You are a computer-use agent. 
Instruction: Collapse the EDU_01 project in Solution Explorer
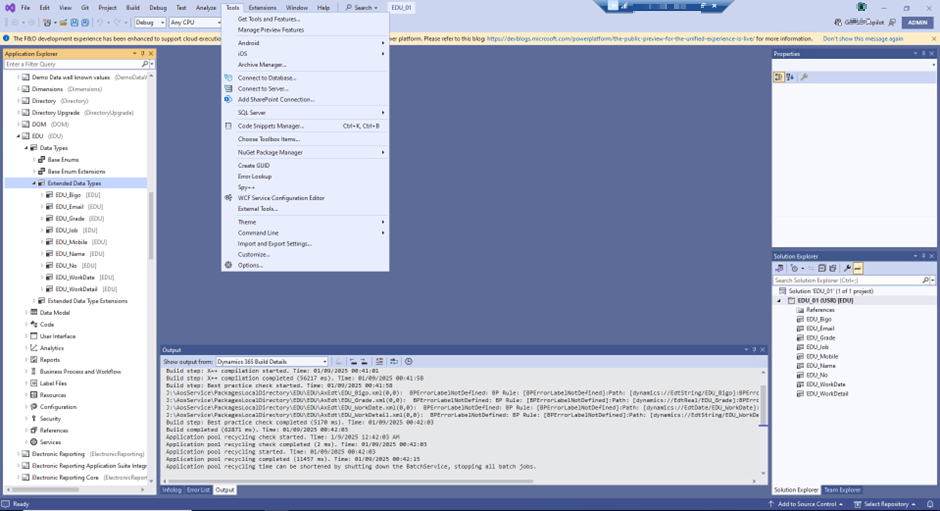pos(779,300)
